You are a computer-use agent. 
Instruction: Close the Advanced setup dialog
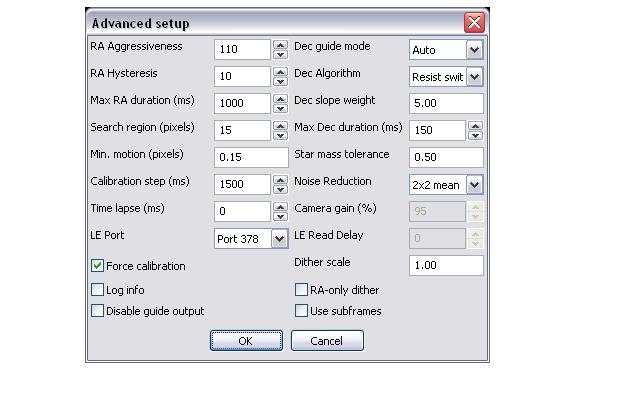pyautogui.click(x=474, y=22)
